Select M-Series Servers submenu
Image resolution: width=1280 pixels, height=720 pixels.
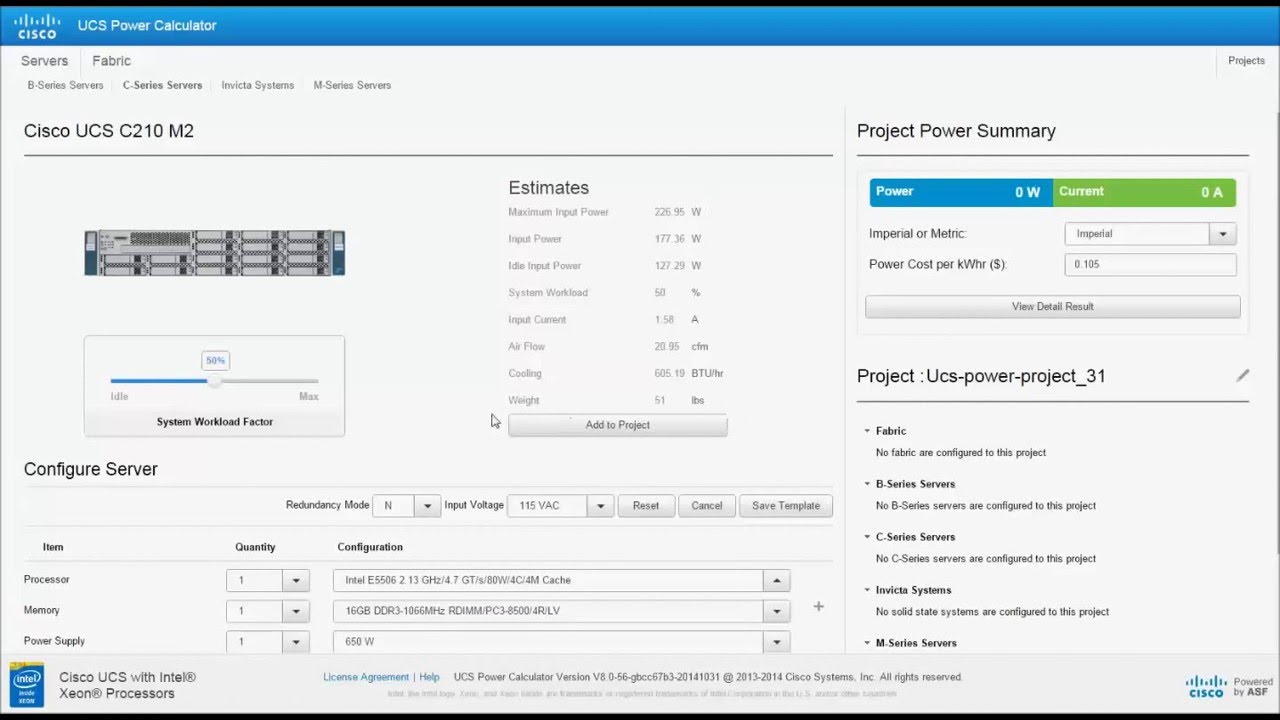(x=352, y=85)
